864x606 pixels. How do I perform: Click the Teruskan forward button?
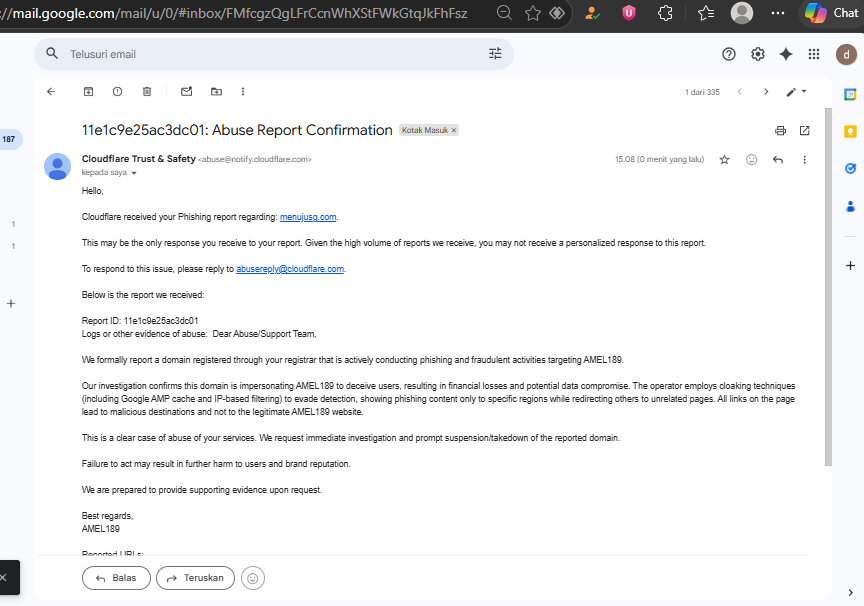[x=195, y=578]
